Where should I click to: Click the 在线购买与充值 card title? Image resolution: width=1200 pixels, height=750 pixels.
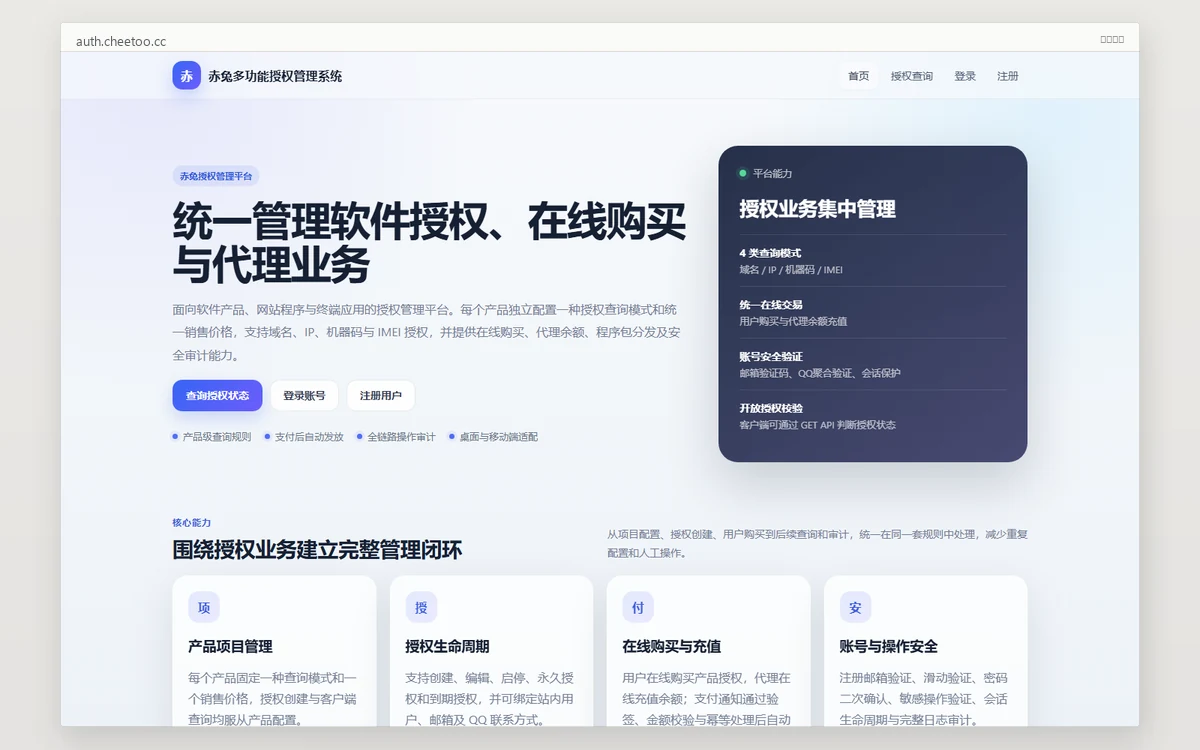pos(671,647)
